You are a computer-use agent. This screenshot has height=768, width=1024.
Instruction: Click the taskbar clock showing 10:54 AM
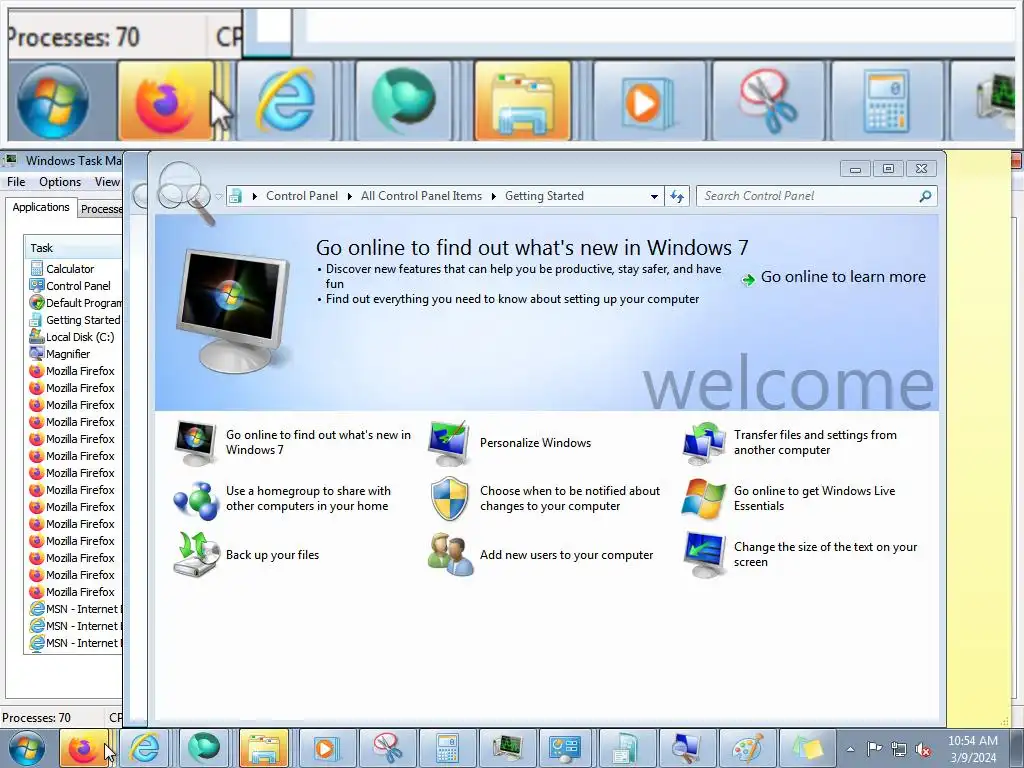pos(973,749)
